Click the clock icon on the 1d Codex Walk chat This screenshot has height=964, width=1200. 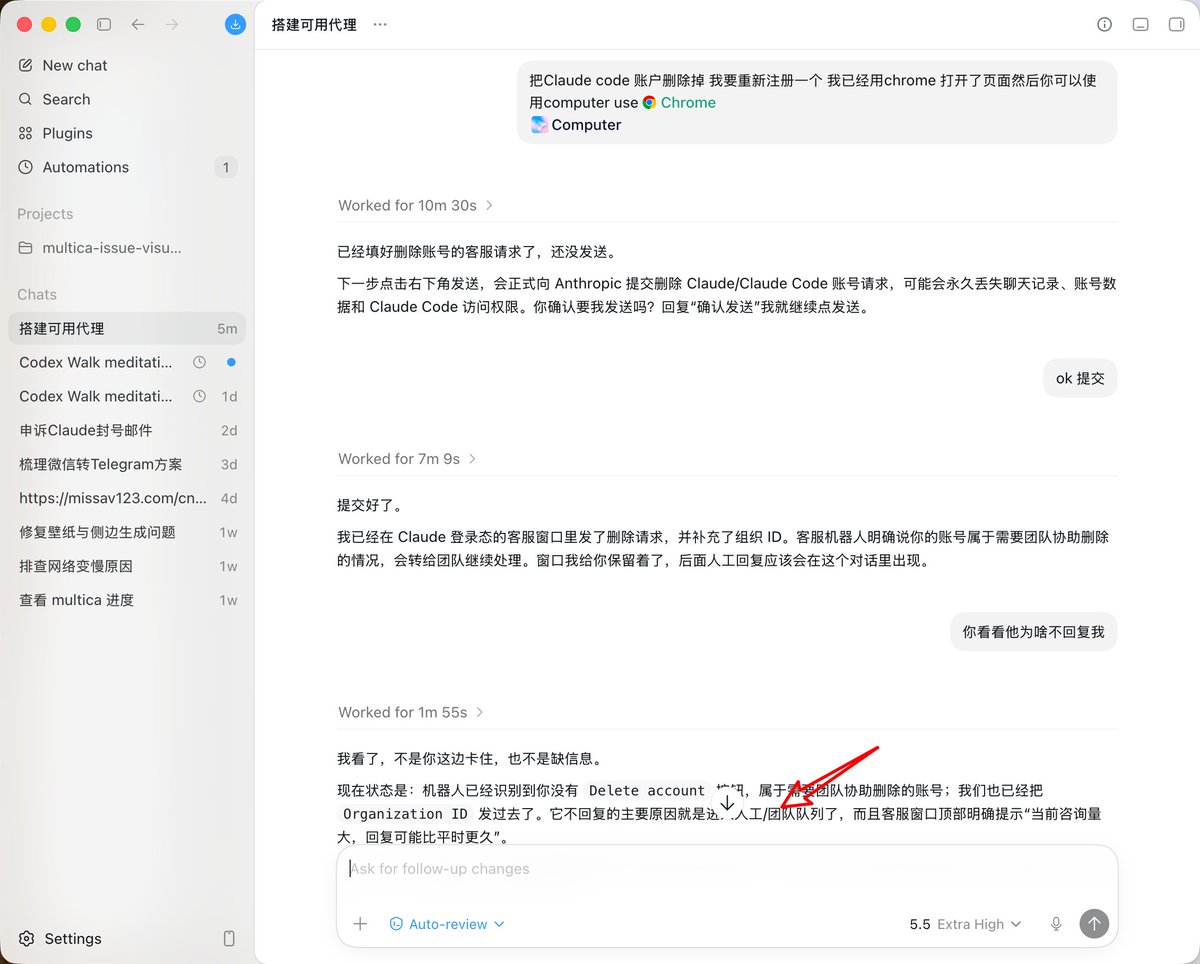coord(199,396)
